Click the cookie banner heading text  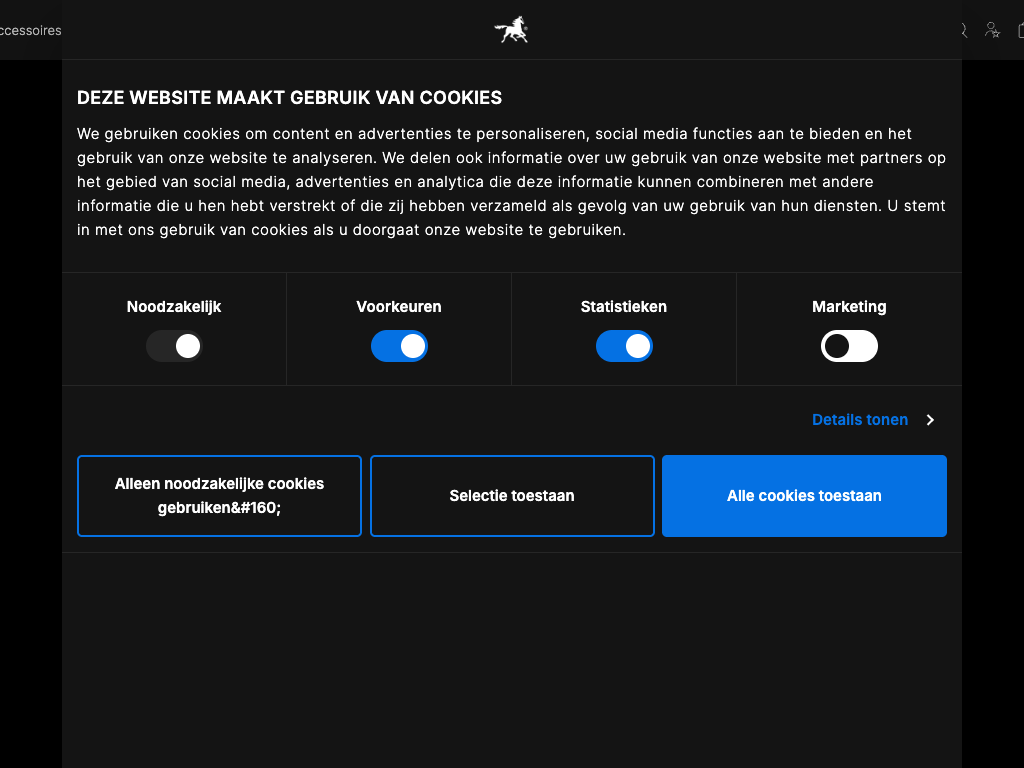coord(289,97)
